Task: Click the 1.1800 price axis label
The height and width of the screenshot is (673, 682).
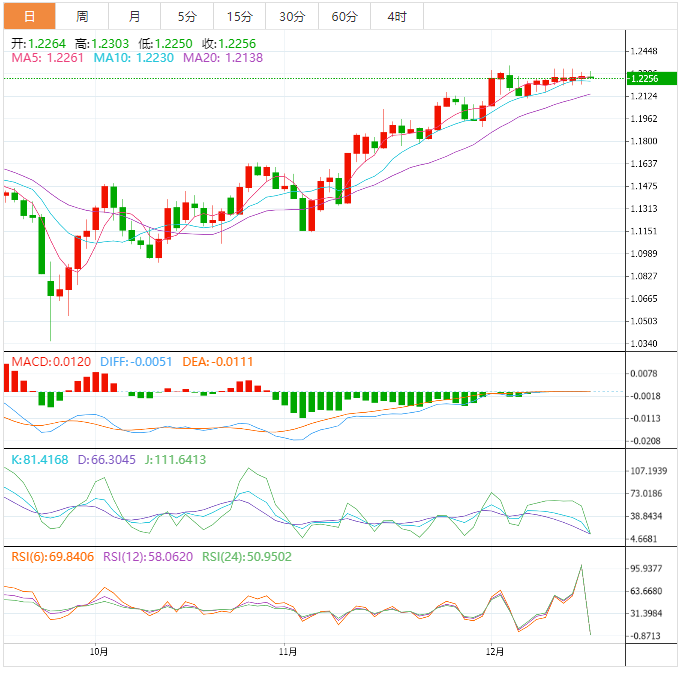Action: tap(644, 141)
